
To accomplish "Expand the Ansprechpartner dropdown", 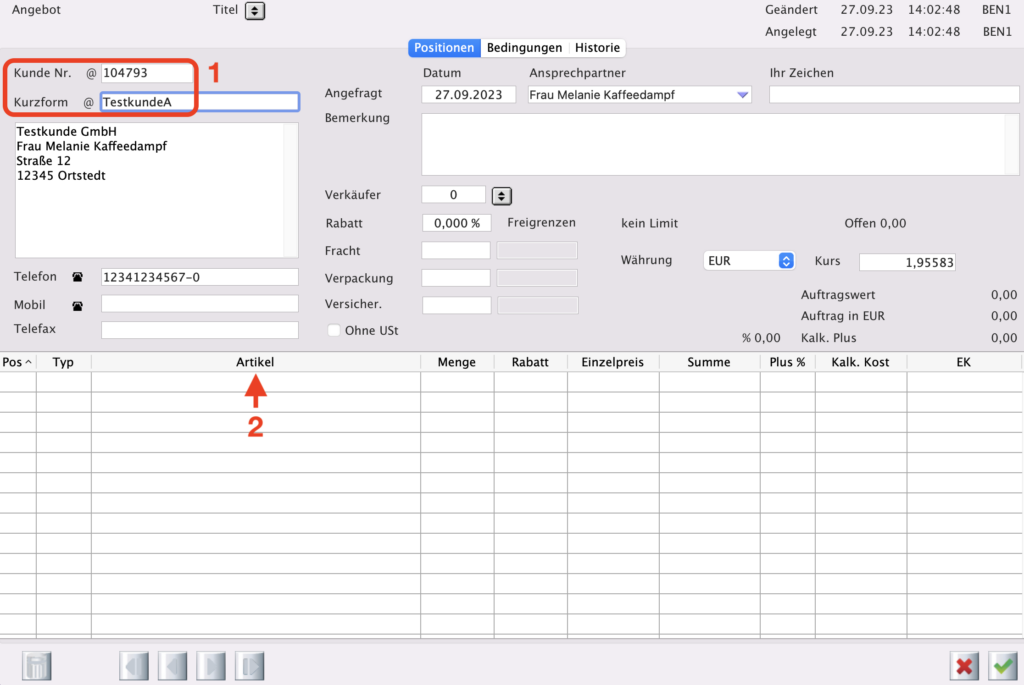I will 742,95.
